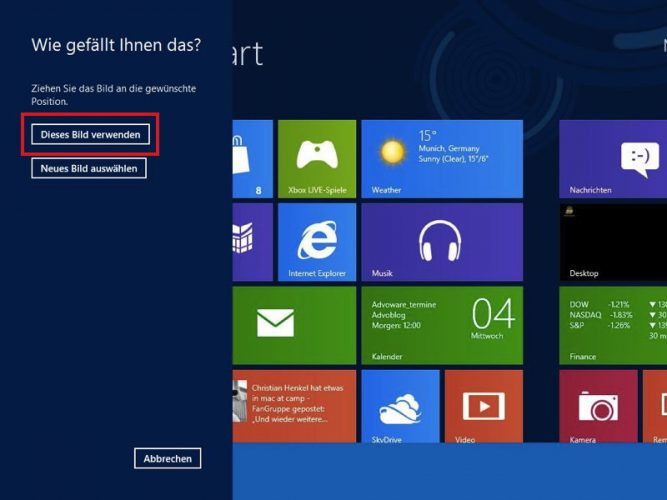Screen dimensions: 667x500
Task: Open the Mail envelope tile
Action: pyautogui.click(x=294, y=325)
